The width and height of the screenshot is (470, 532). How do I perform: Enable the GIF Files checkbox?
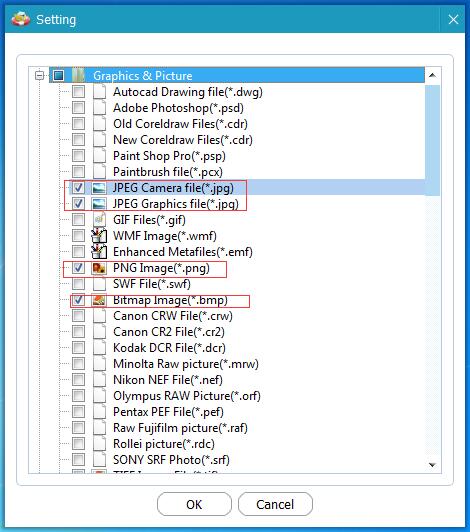[78, 220]
